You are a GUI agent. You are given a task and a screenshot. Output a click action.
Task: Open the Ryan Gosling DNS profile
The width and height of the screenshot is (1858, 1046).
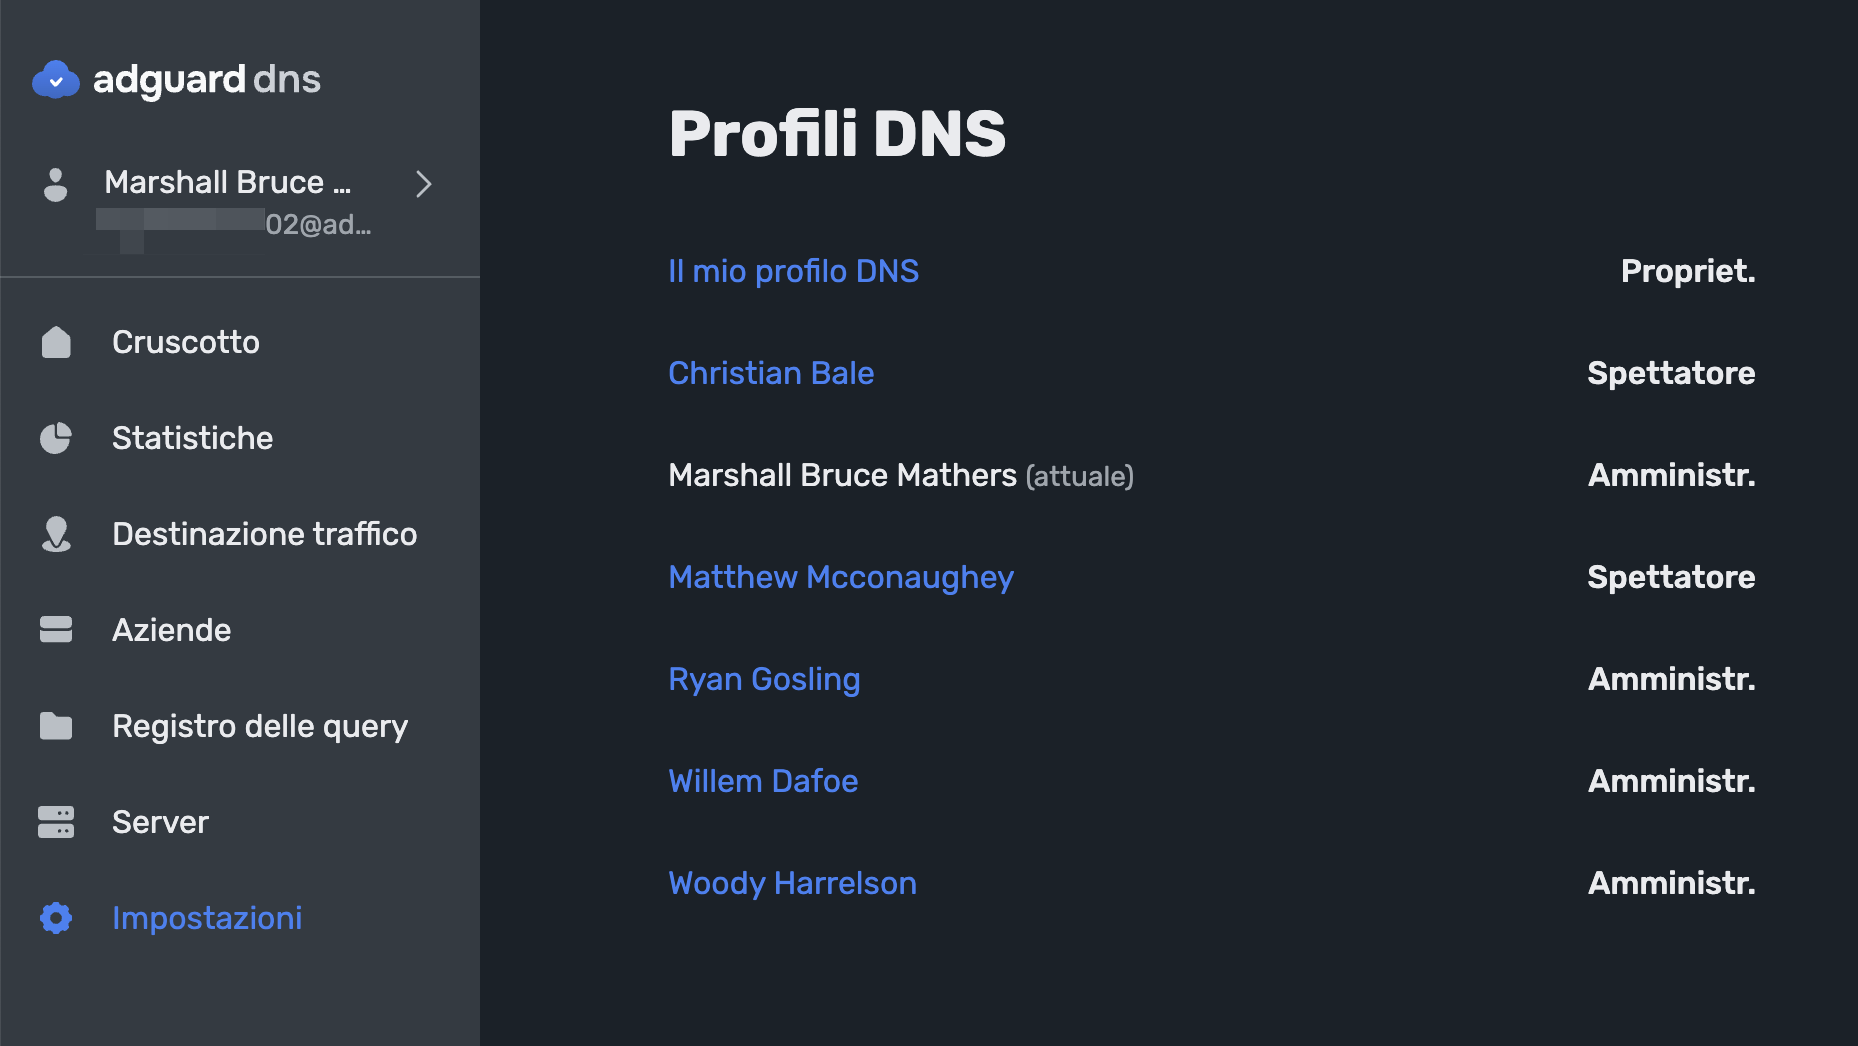[764, 679]
